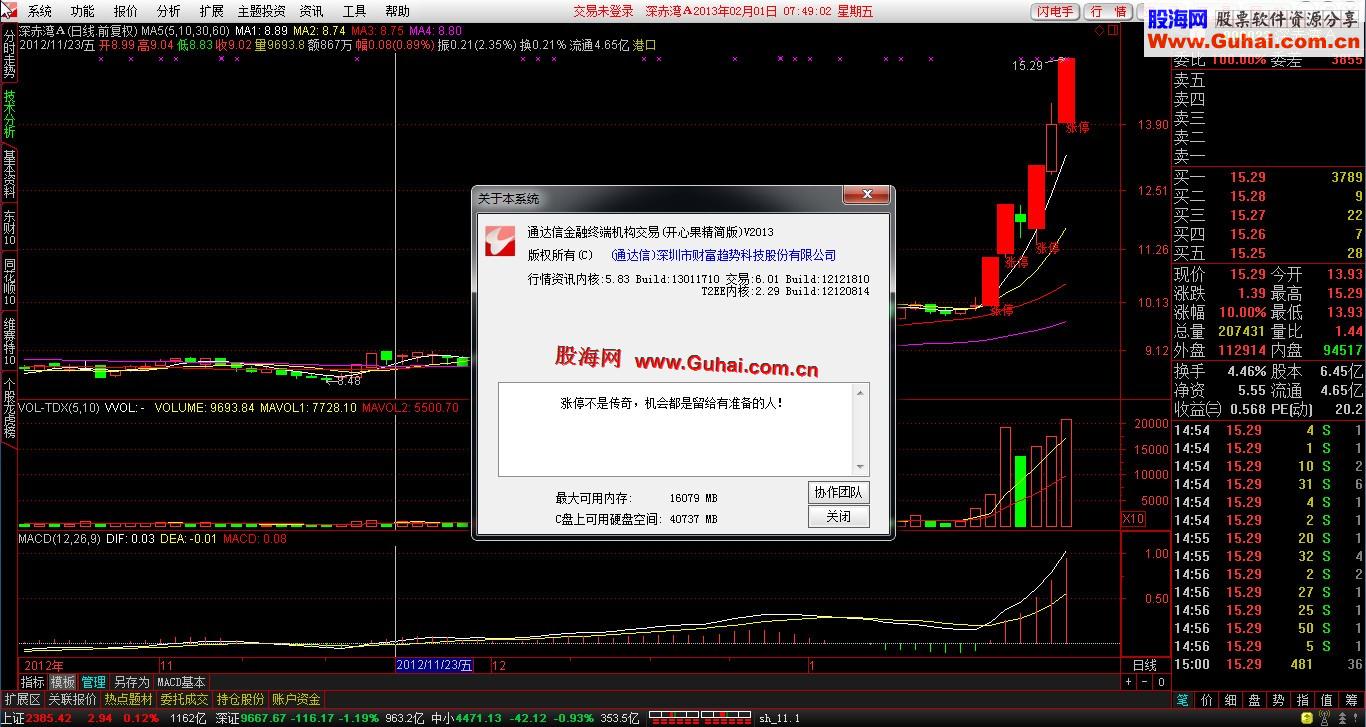Click 关闭 button in About dialog
The height and width of the screenshot is (727, 1366).
click(838, 517)
